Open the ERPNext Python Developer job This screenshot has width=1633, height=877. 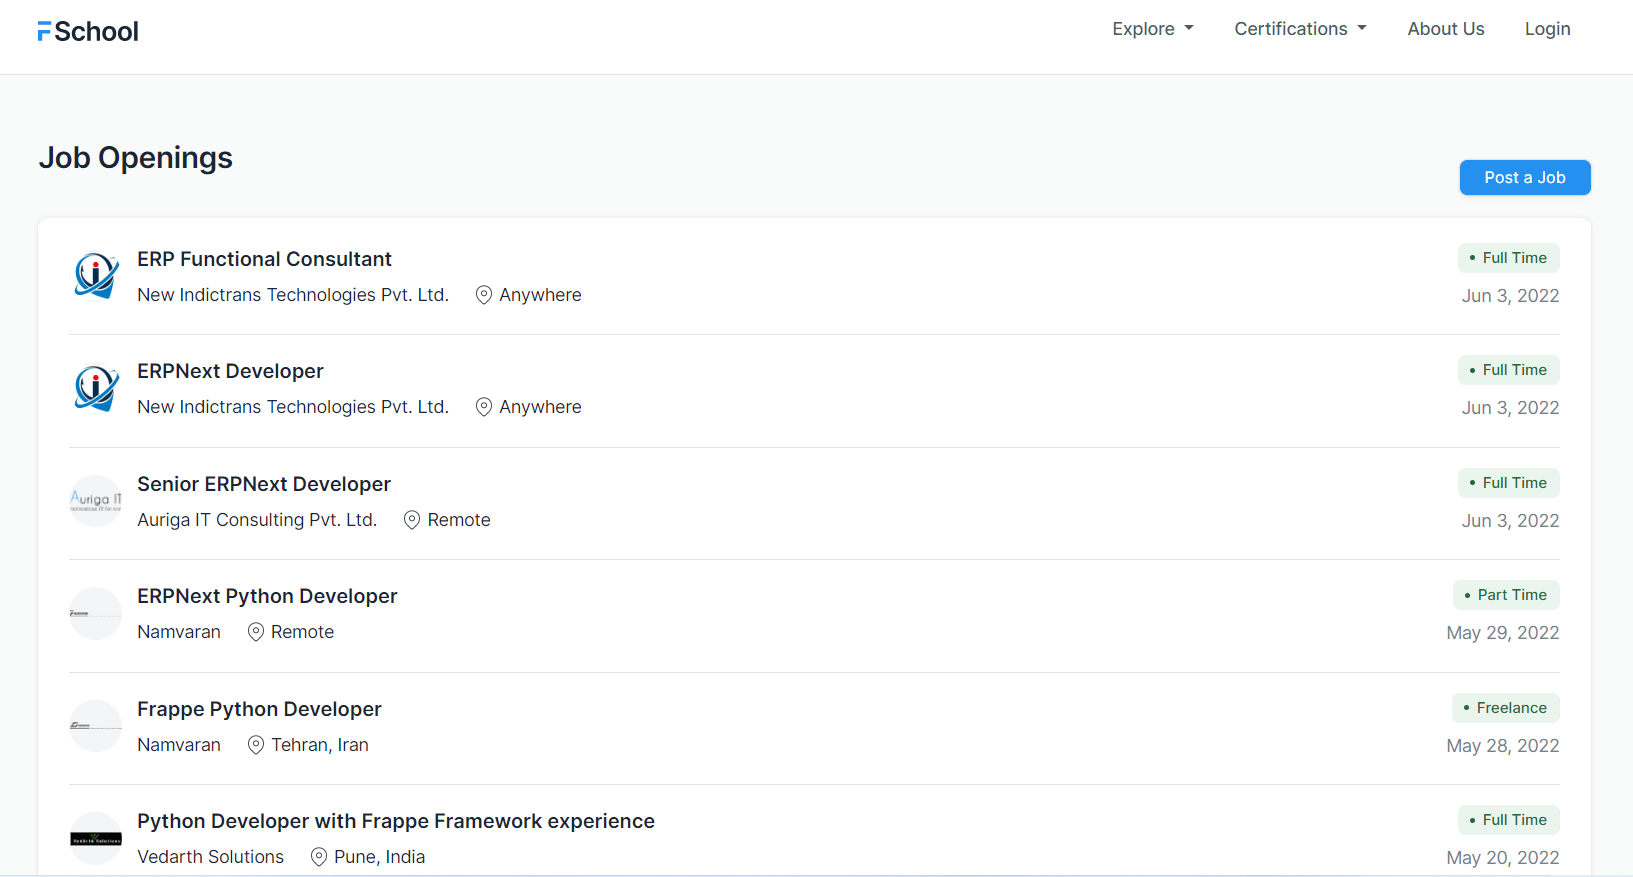pyautogui.click(x=267, y=596)
